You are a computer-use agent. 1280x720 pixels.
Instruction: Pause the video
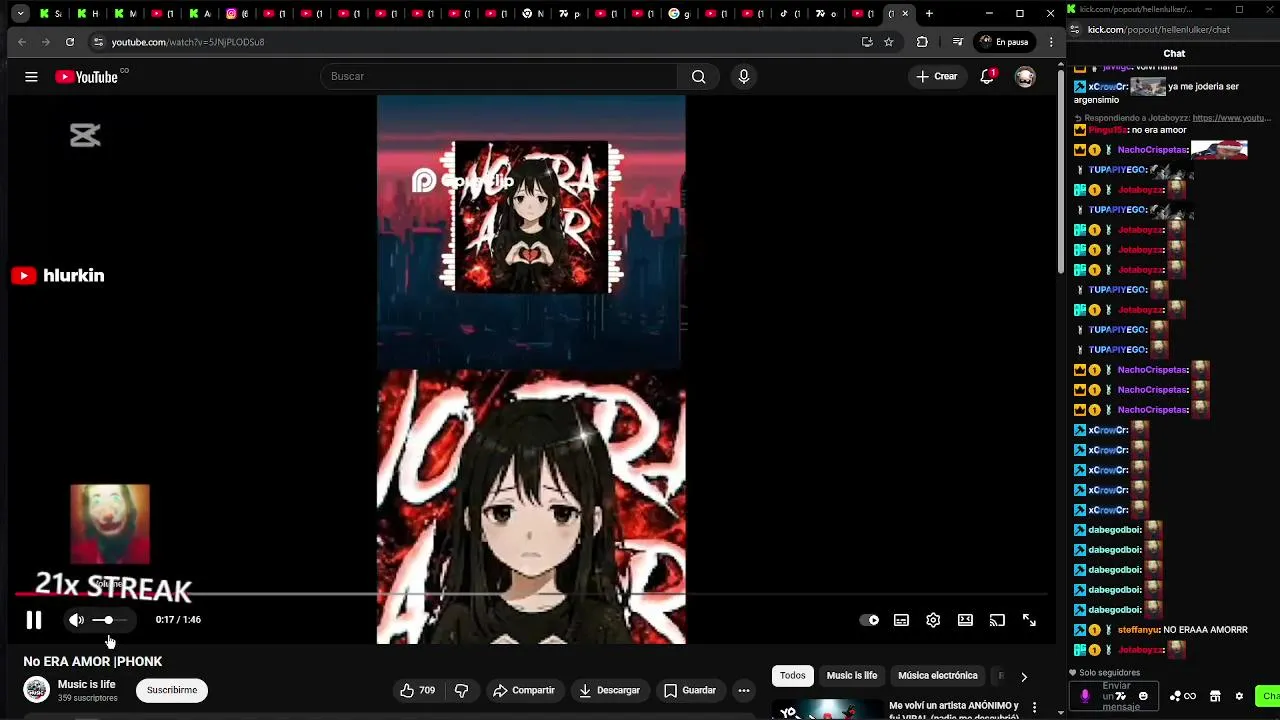coord(34,620)
